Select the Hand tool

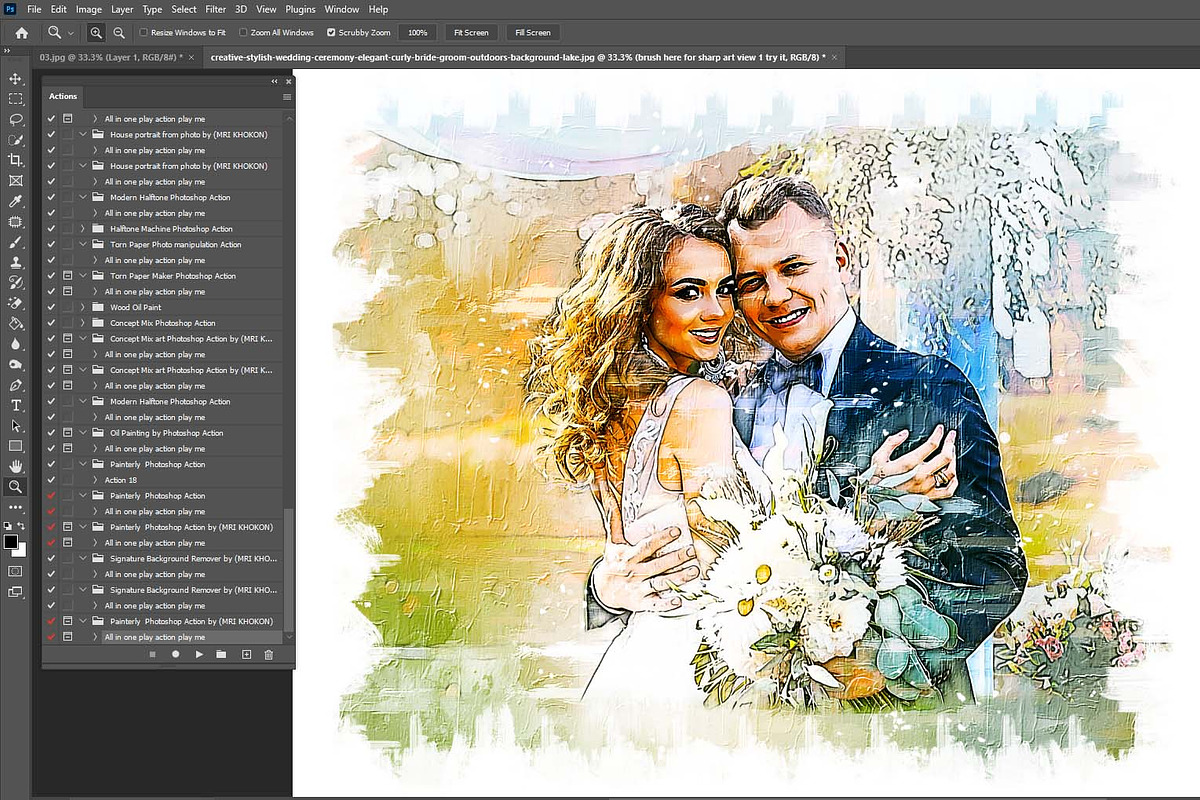point(15,467)
